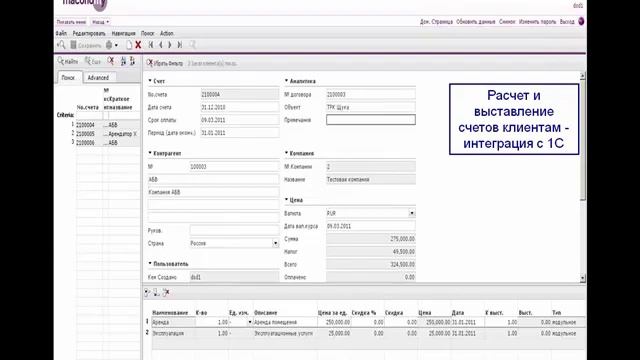Image resolution: width=640 pixels, height=360 pixels.
Task: Click the find magnifier icon in main toolbar
Action: tap(61, 45)
